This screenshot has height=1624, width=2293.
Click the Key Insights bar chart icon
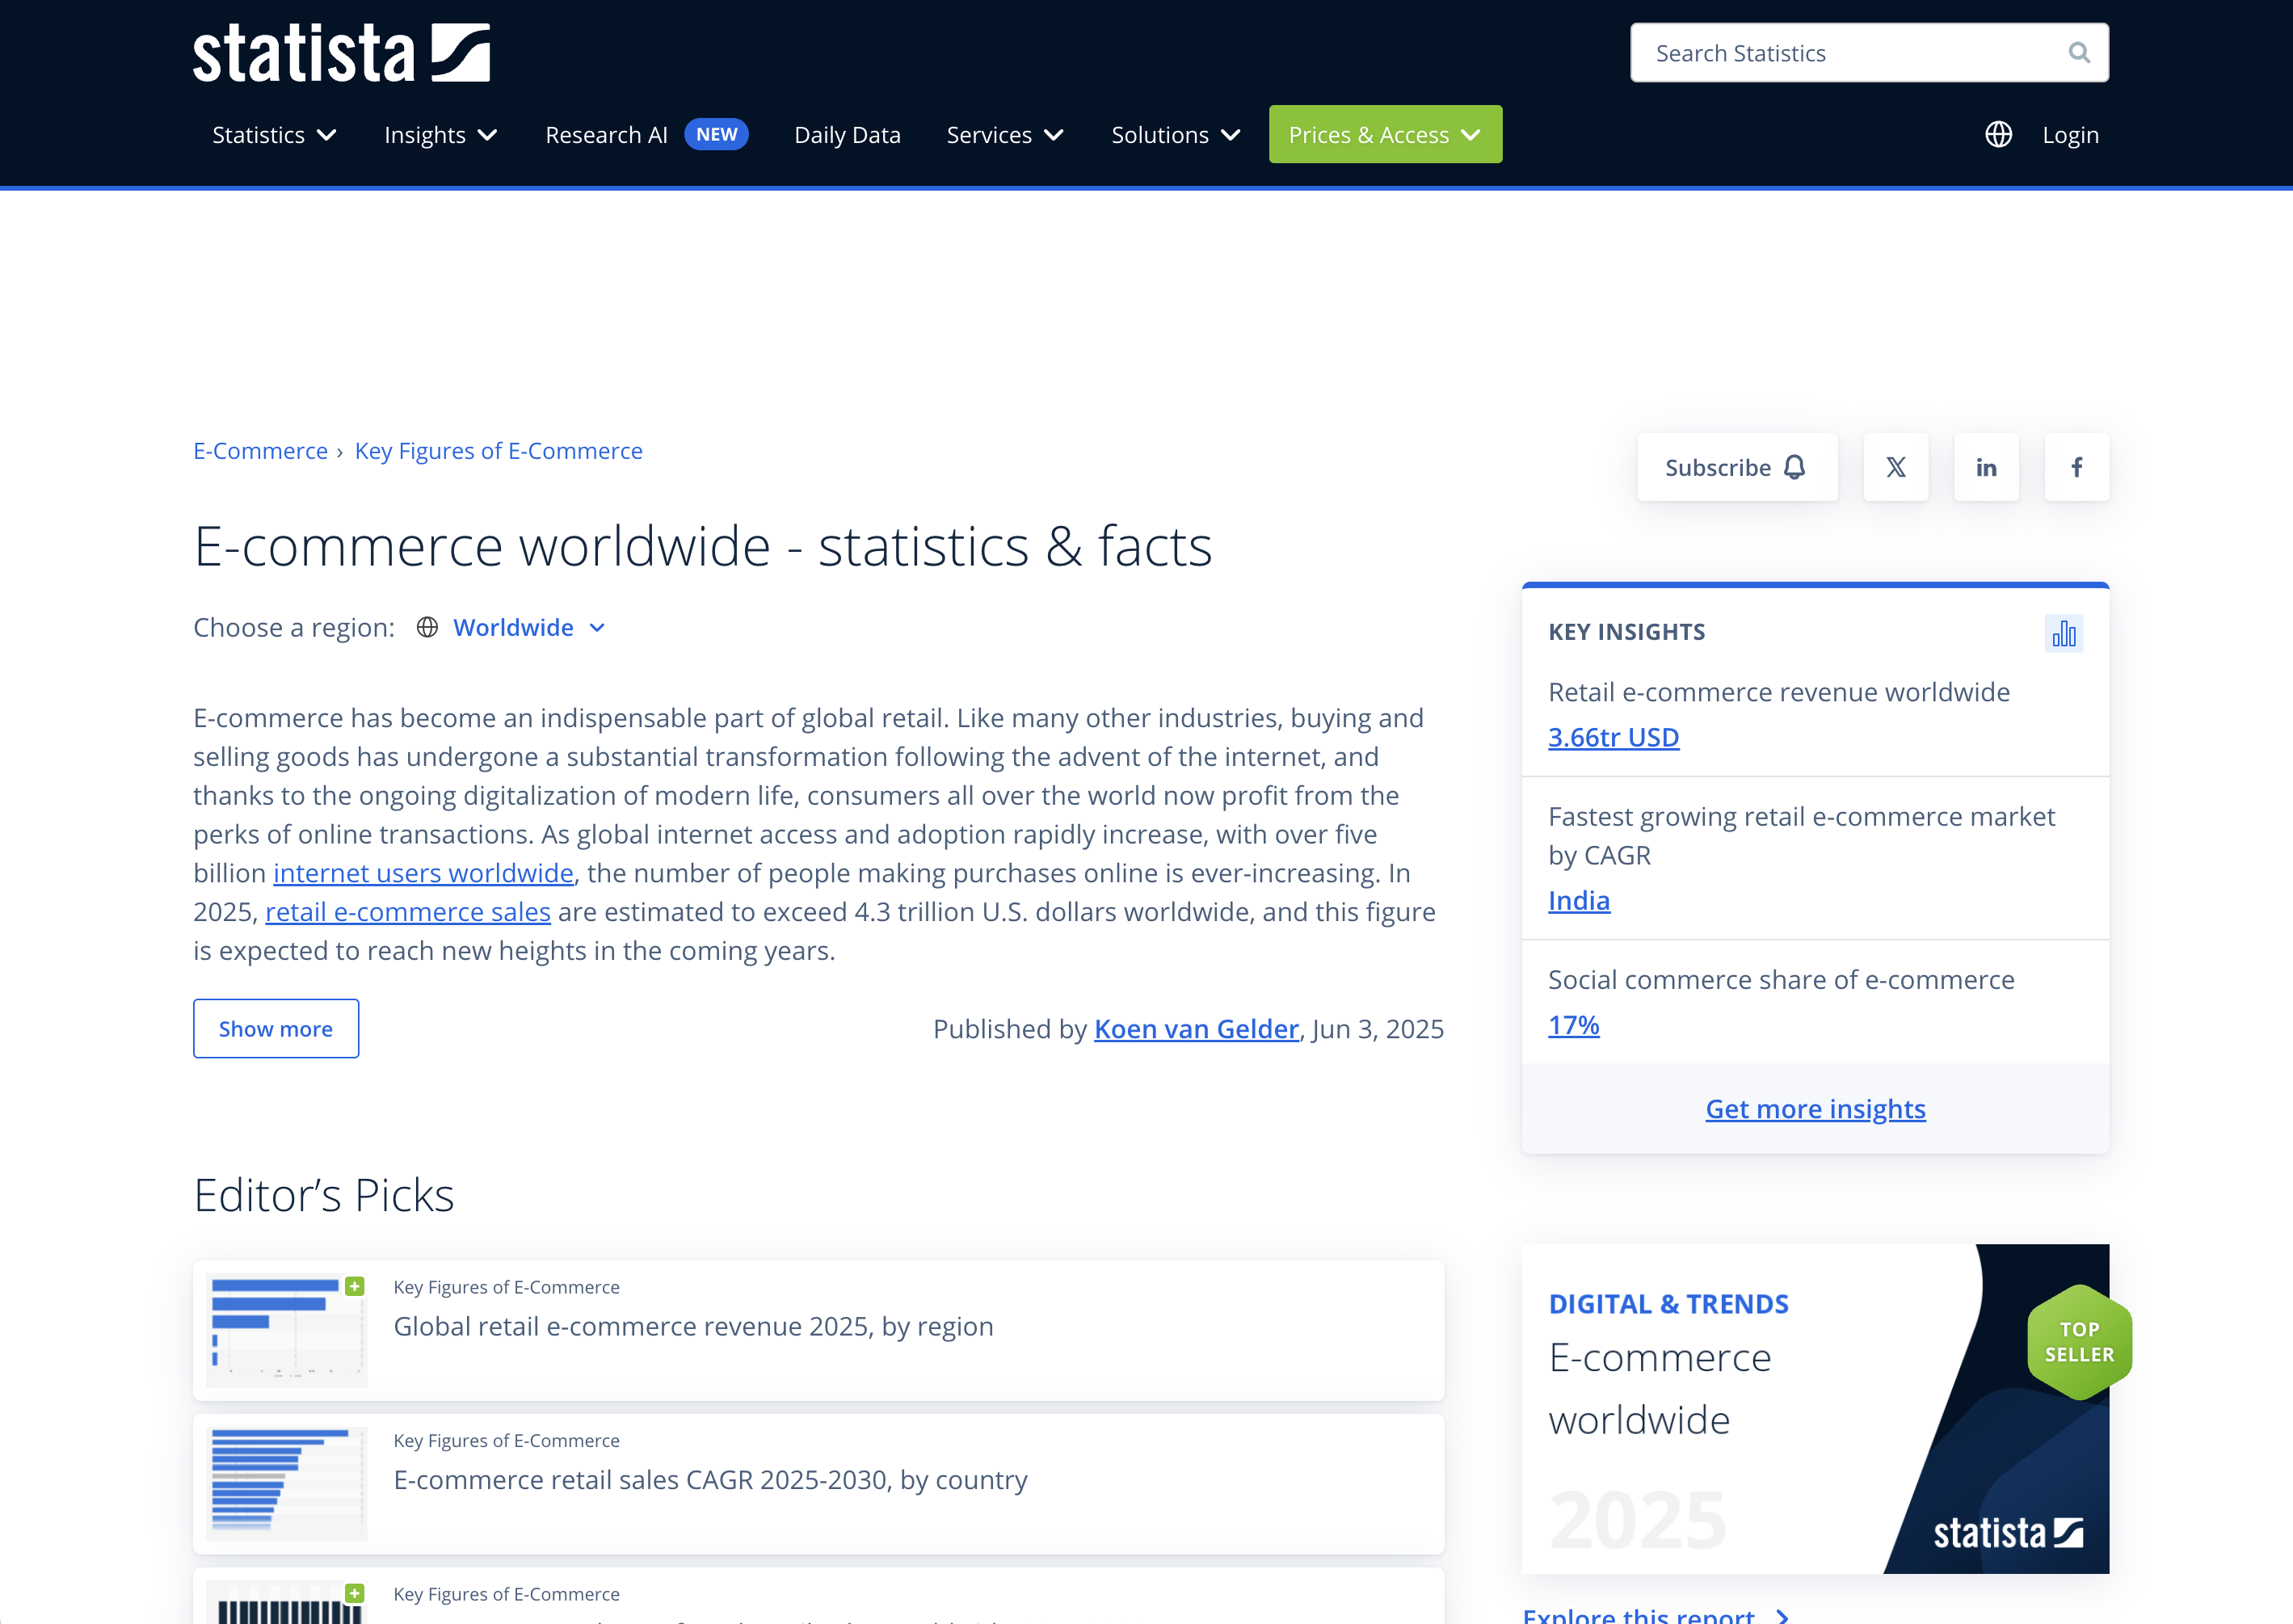pyautogui.click(x=2063, y=633)
